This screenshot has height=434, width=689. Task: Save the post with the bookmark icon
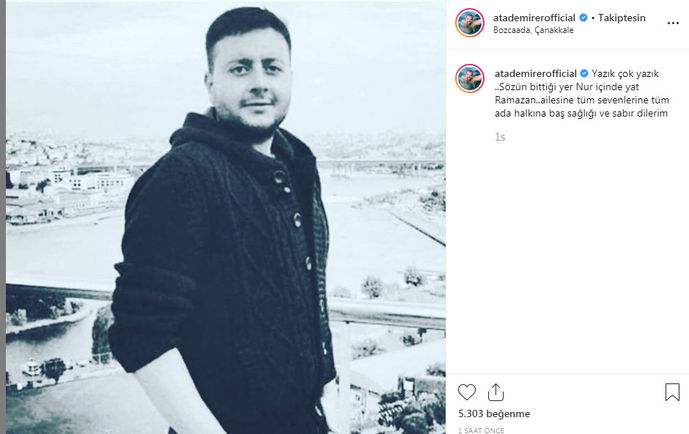pyautogui.click(x=672, y=392)
